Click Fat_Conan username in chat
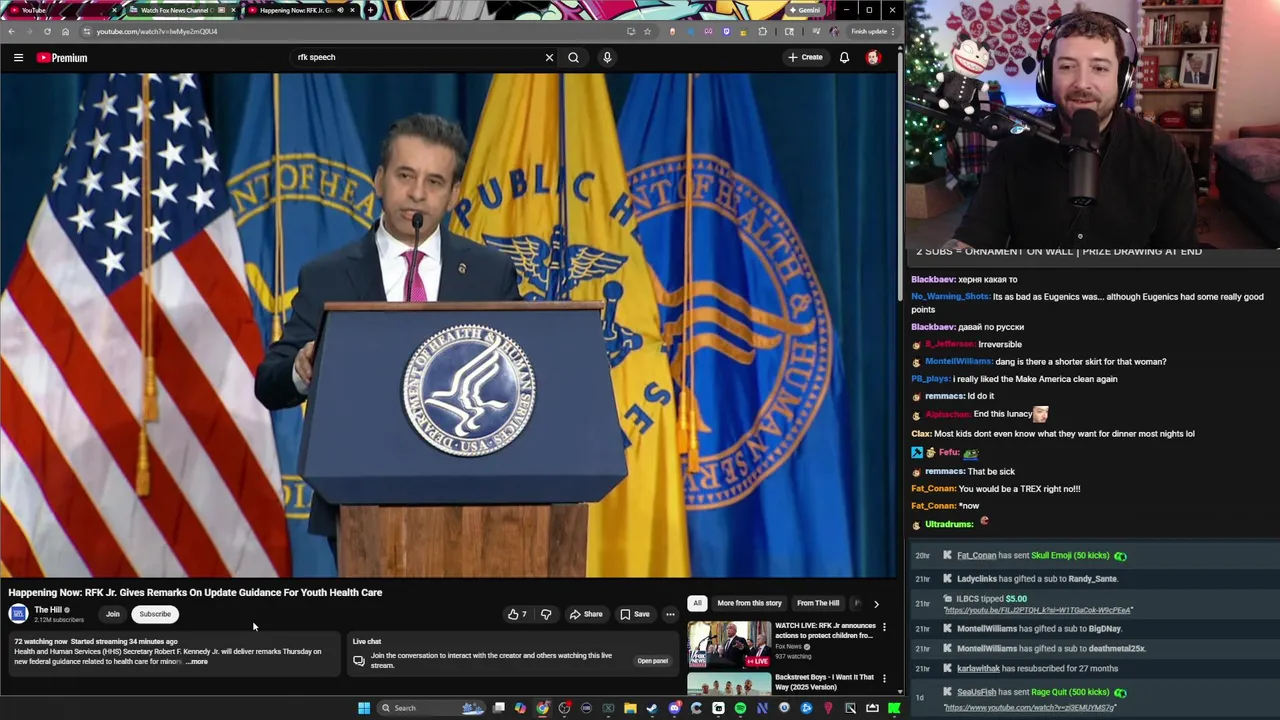 point(933,489)
